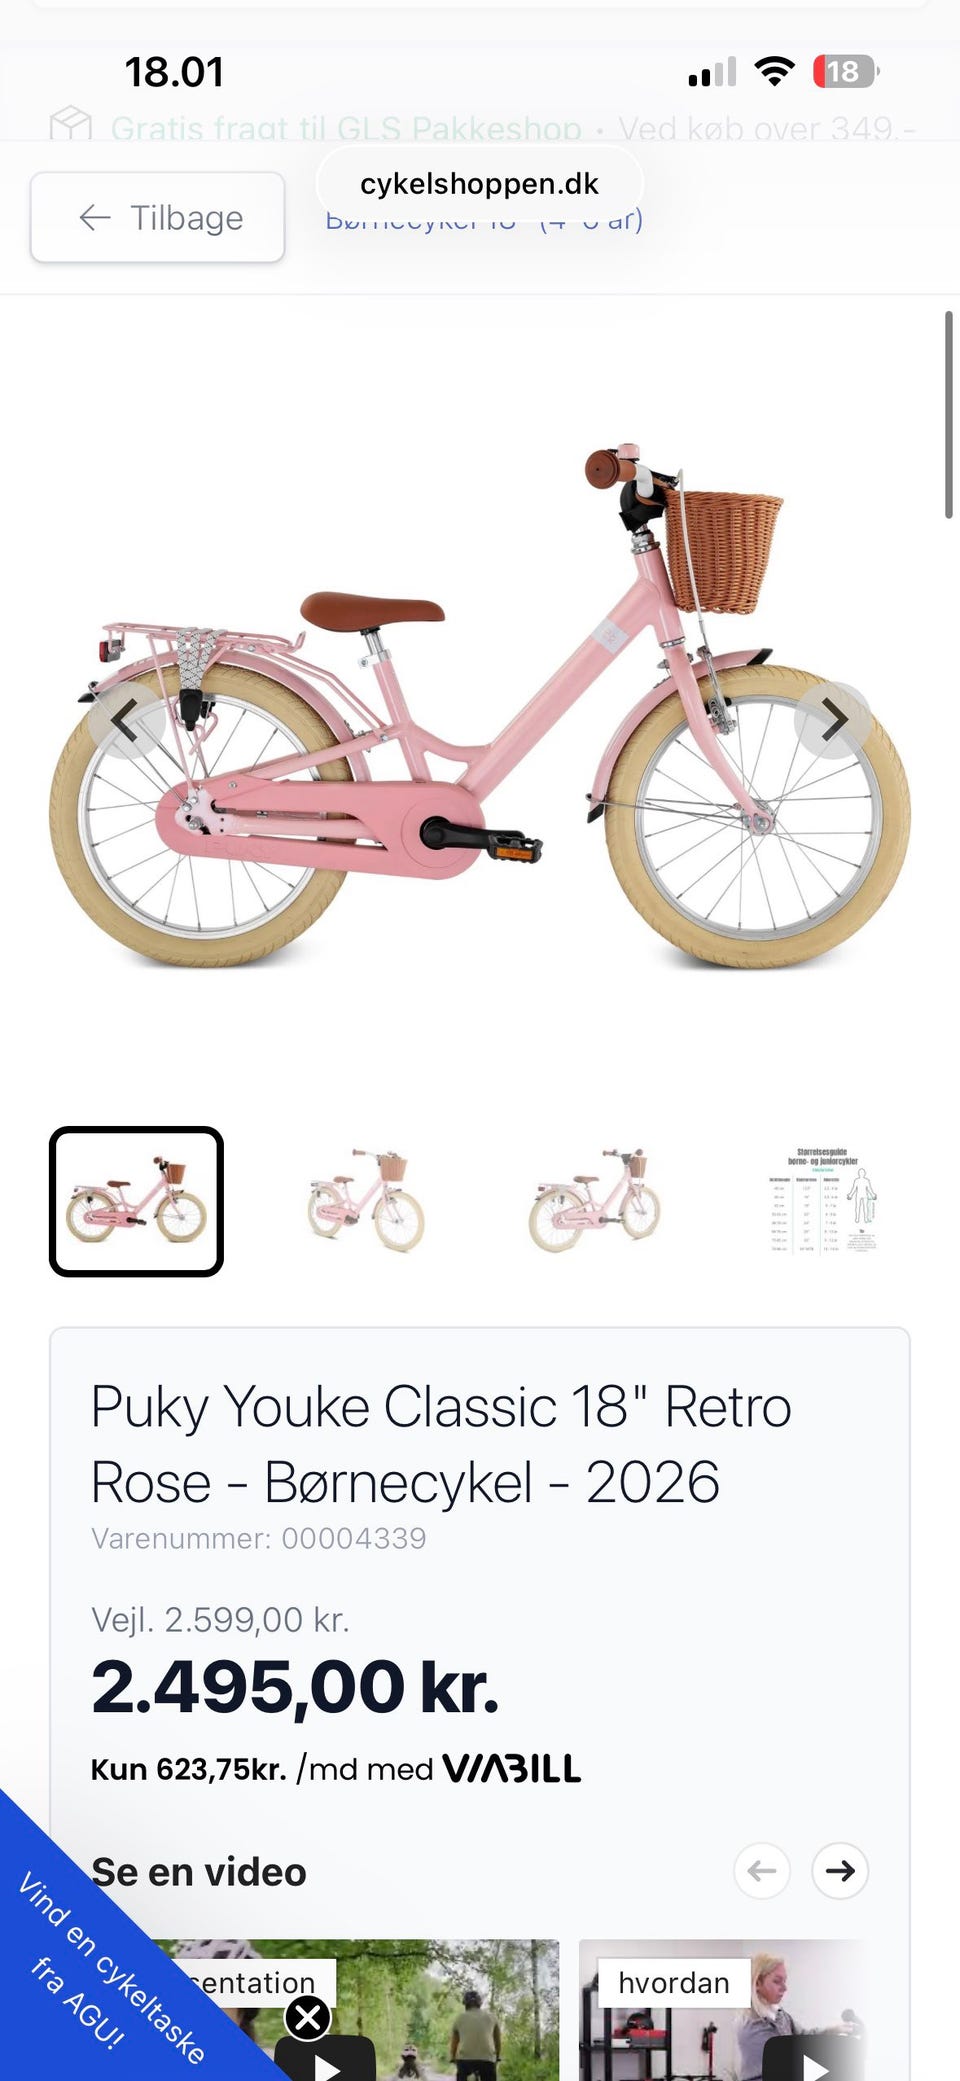Select the first bike thumbnail
The image size is (960, 2081).
[x=136, y=1201]
